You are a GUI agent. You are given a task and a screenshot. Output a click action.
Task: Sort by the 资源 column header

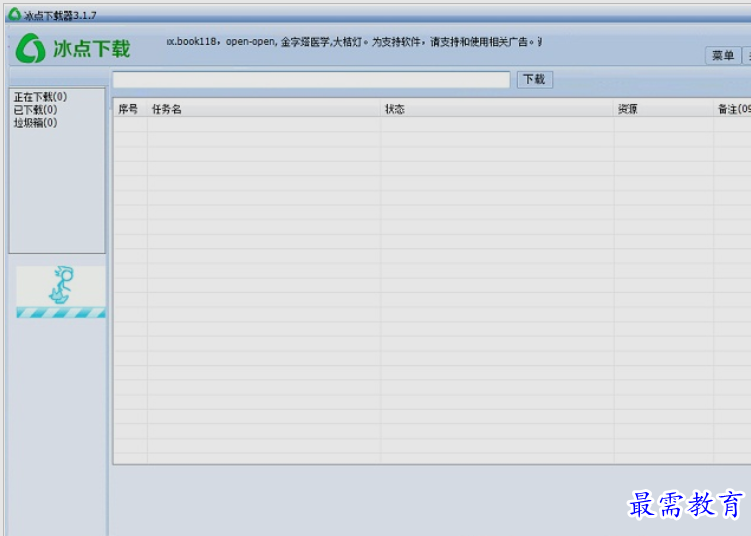click(664, 109)
